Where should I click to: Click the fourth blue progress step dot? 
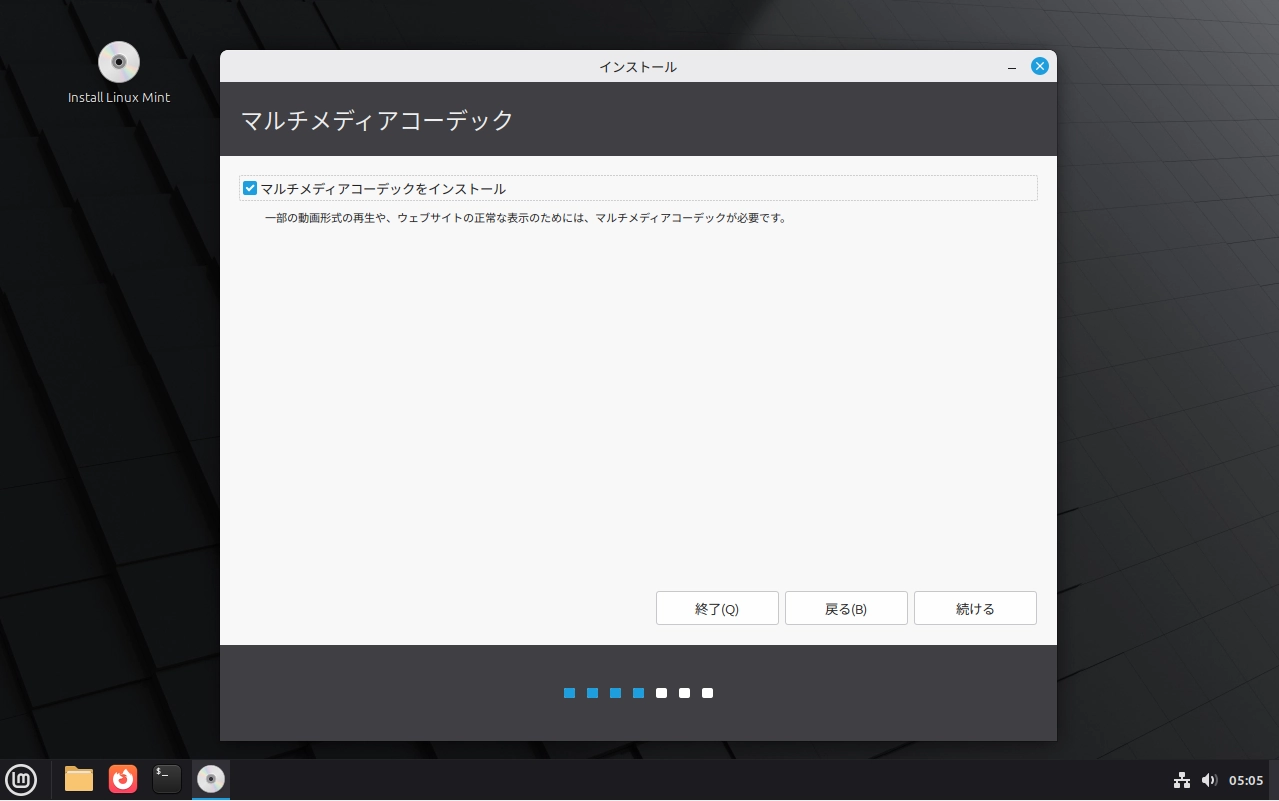[x=638, y=693]
